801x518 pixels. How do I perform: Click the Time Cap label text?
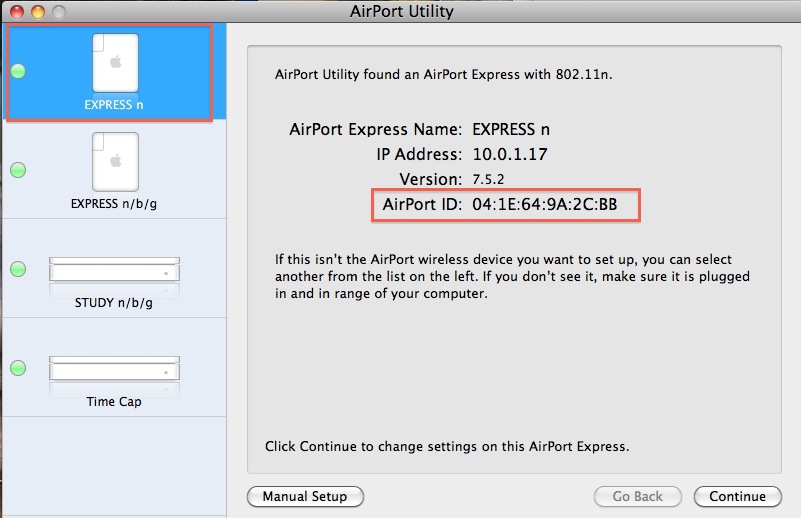[x=114, y=402]
